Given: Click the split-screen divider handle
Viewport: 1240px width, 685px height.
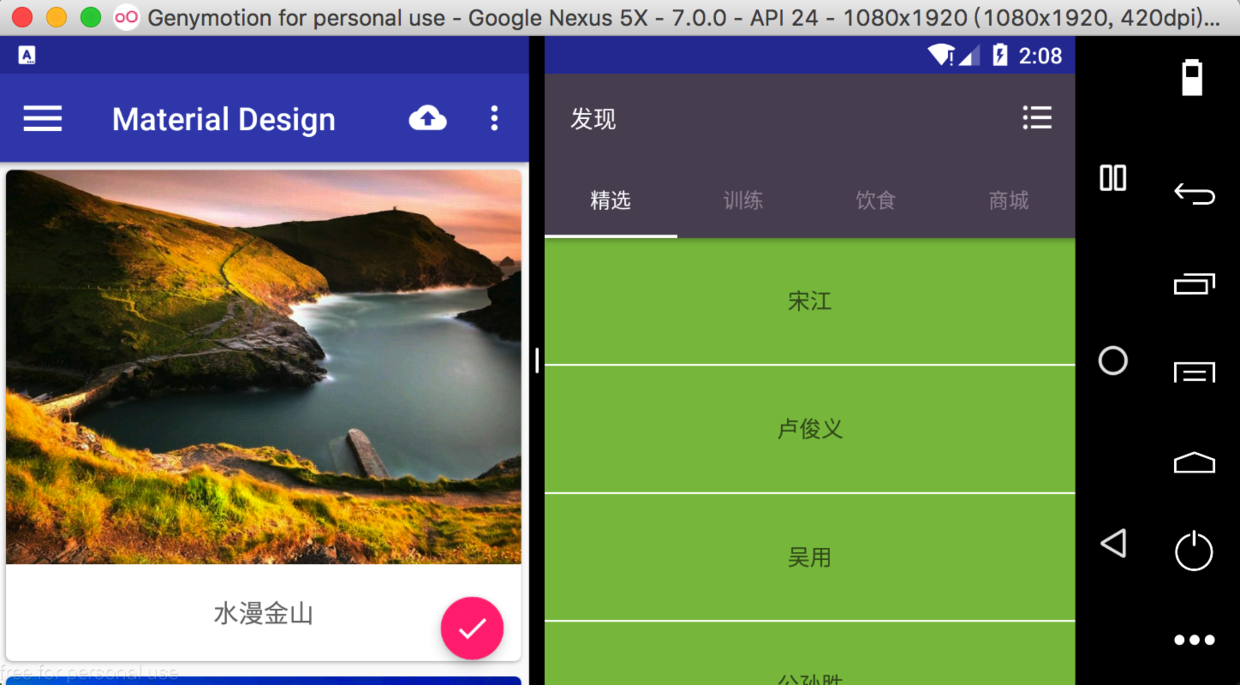Looking at the screenshot, I should [537, 360].
